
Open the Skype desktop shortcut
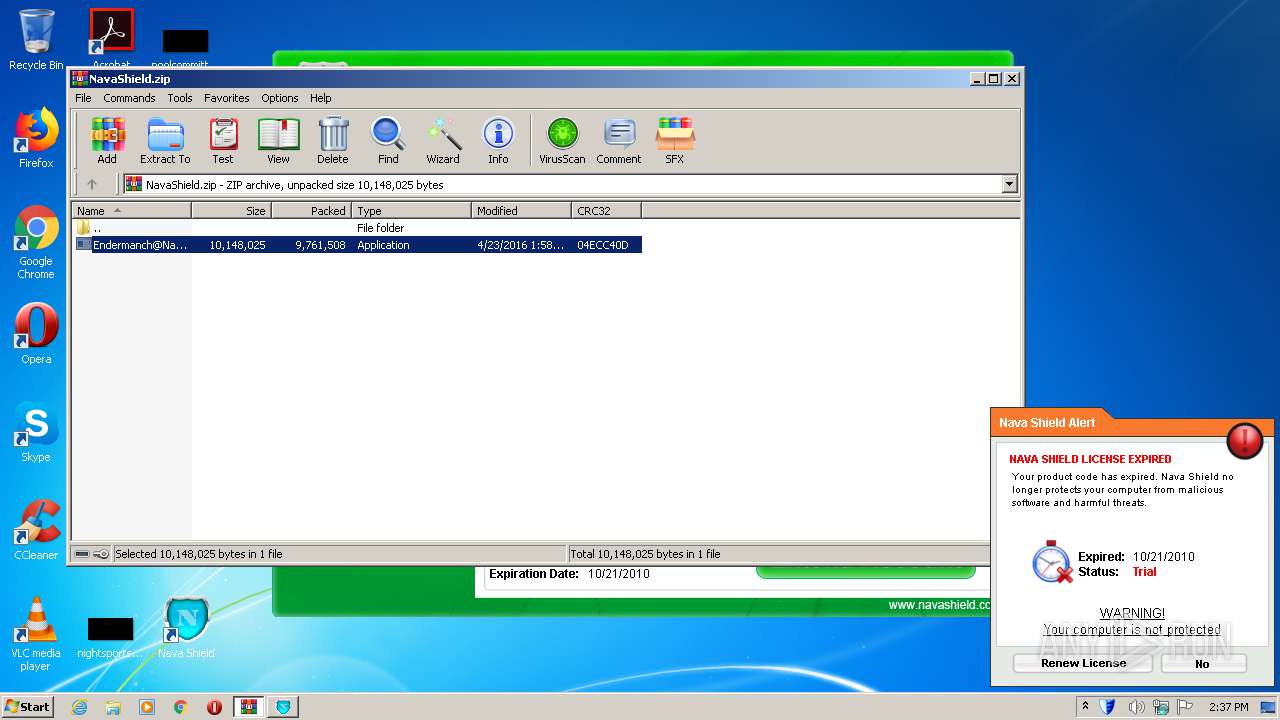36,433
